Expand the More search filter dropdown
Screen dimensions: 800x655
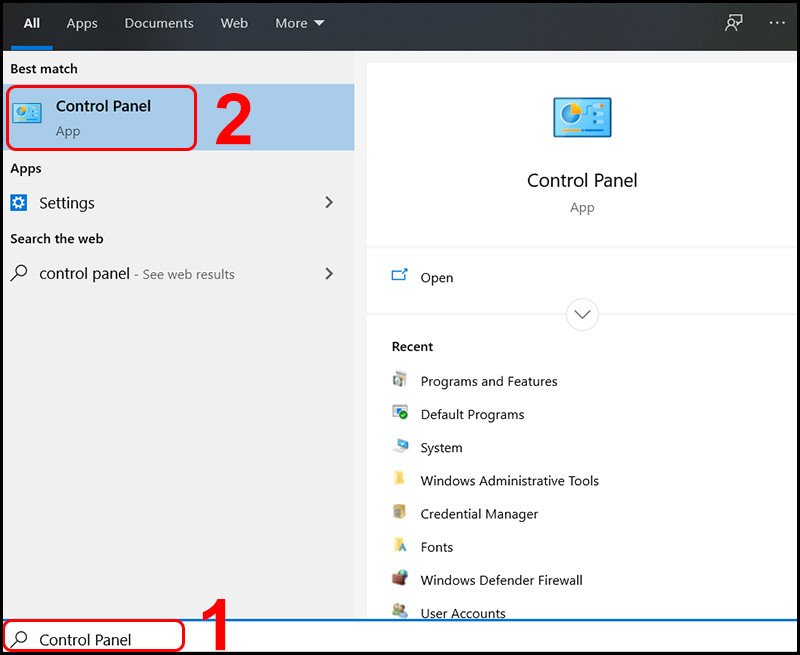299,23
